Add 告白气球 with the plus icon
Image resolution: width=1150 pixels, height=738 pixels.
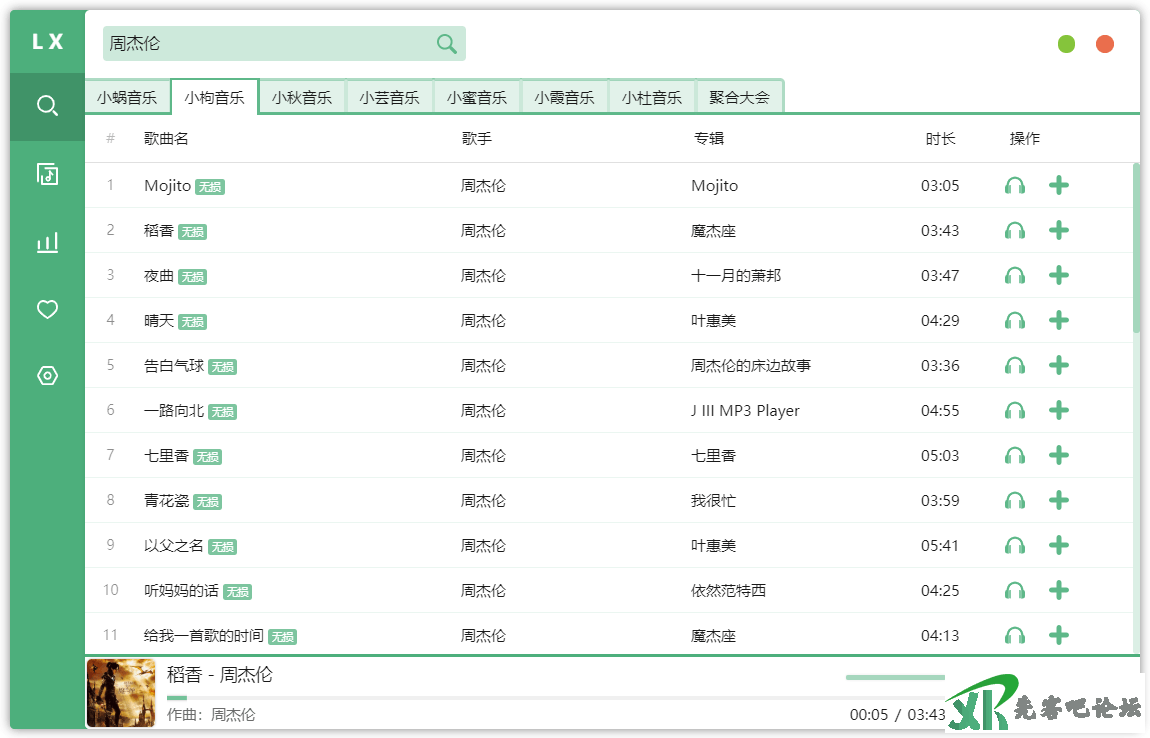pos(1059,365)
